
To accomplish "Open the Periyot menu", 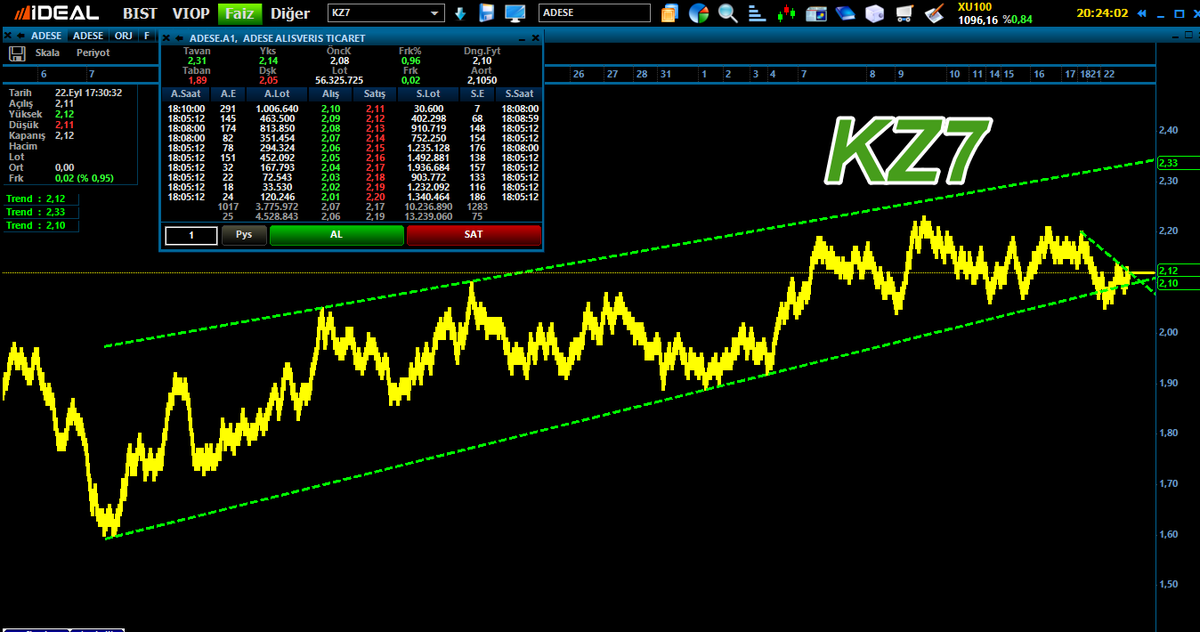I will [x=93, y=53].
